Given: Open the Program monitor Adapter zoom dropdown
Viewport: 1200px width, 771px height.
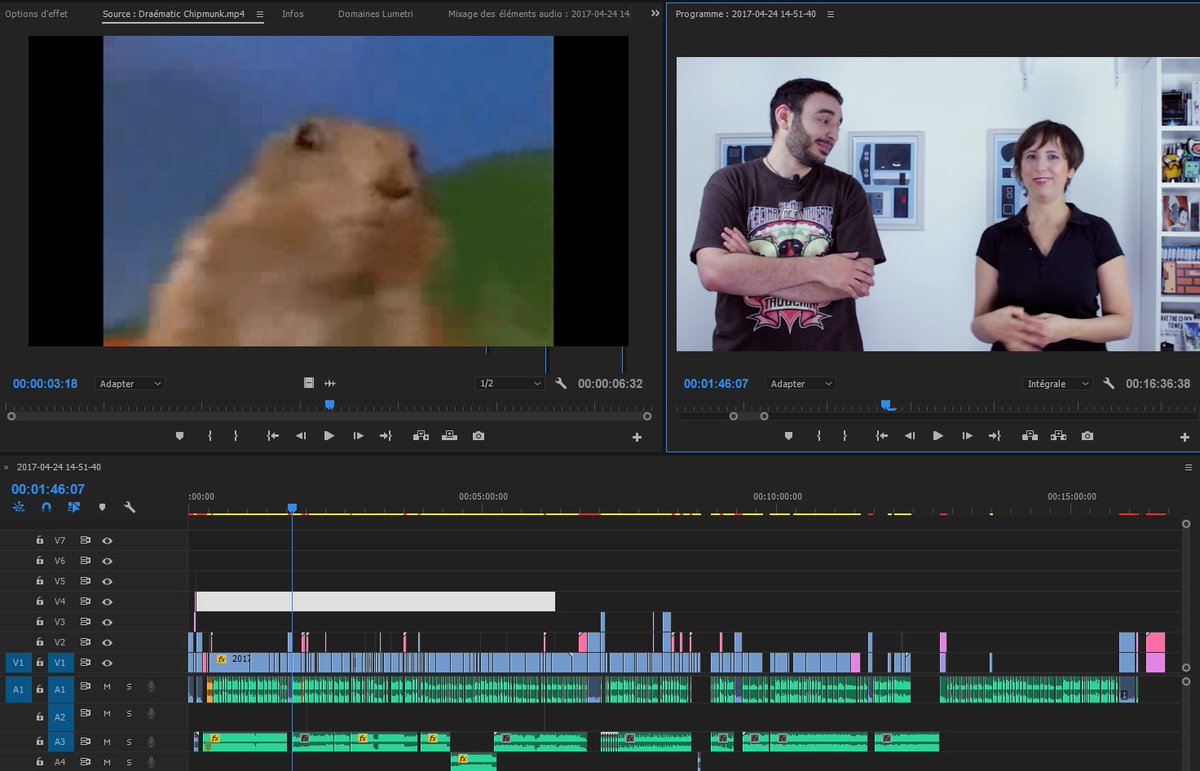Looking at the screenshot, I should point(801,383).
